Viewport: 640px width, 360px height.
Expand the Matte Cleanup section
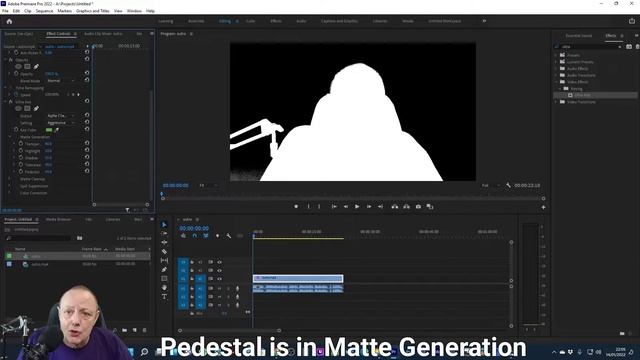tap(10, 179)
